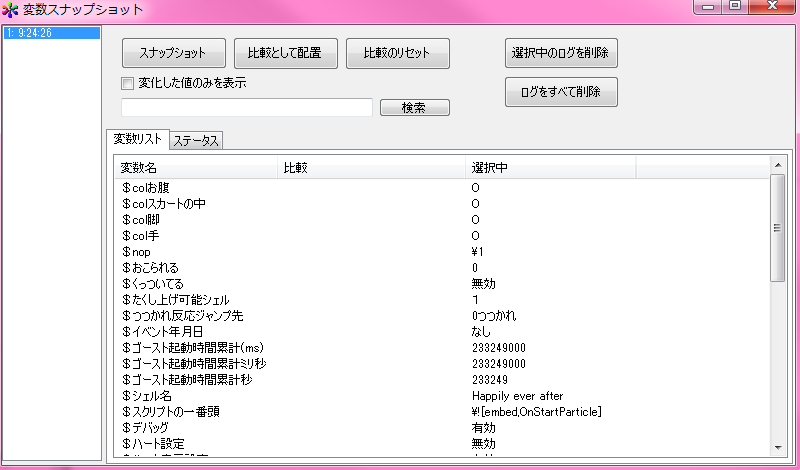Click the スナップショット button

pos(173,53)
